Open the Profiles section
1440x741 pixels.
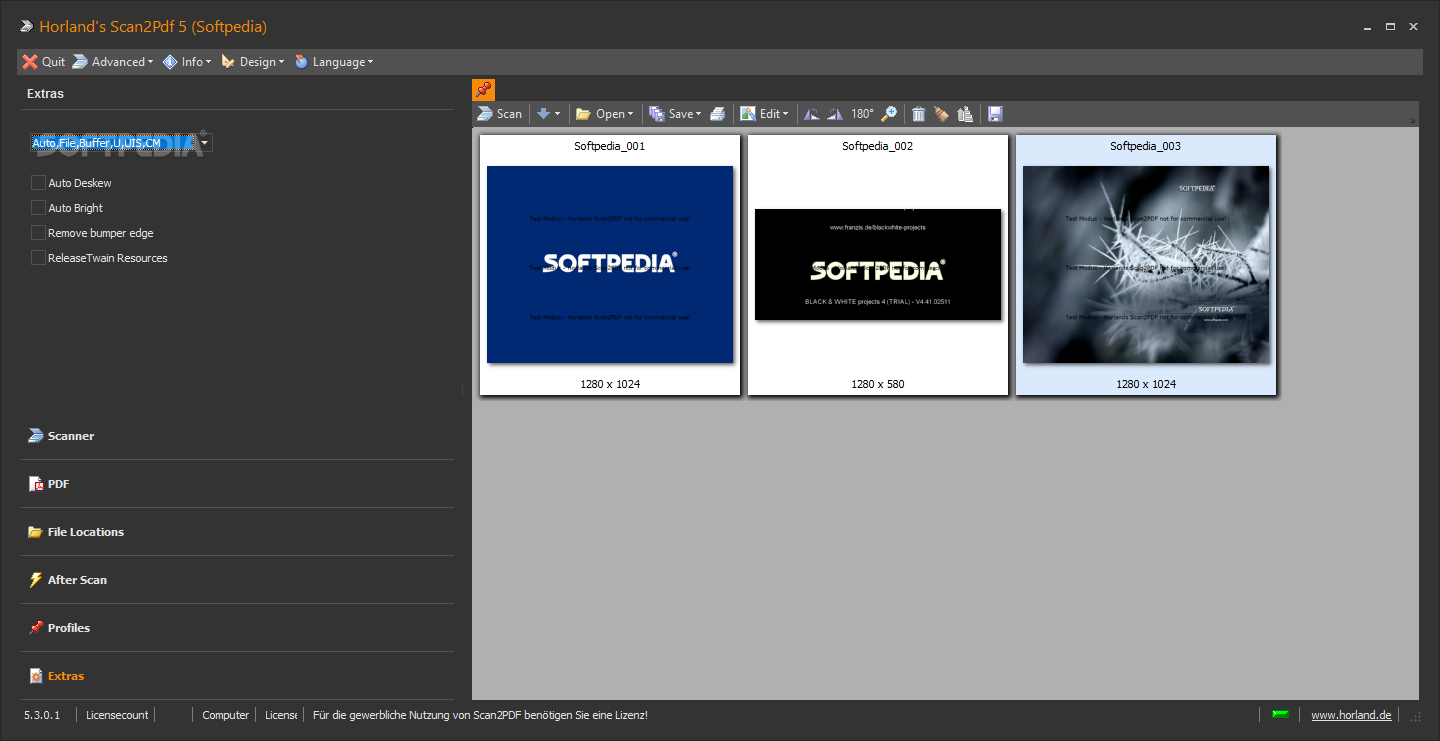(x=237, y=628)
